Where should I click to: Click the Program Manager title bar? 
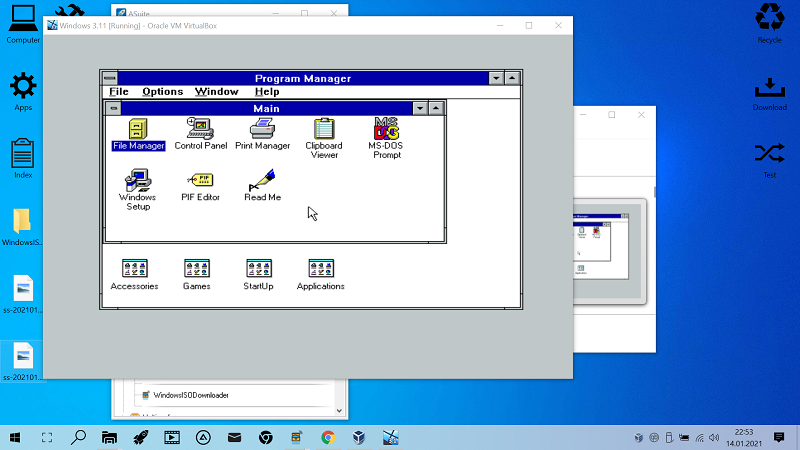tap(303, 78)
